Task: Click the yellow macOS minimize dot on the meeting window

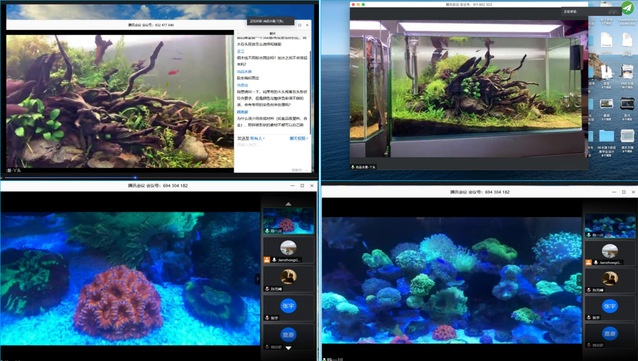Action: pos(358,4)
